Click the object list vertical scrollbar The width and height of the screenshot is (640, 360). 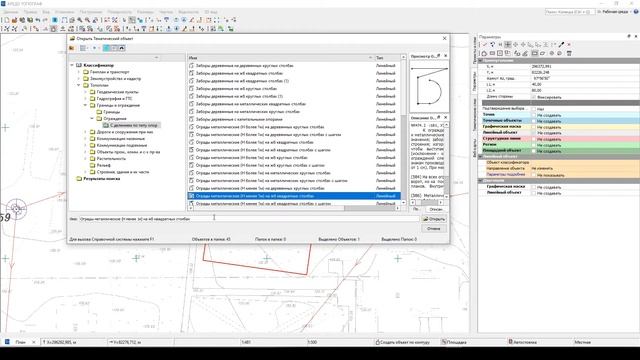403,130
